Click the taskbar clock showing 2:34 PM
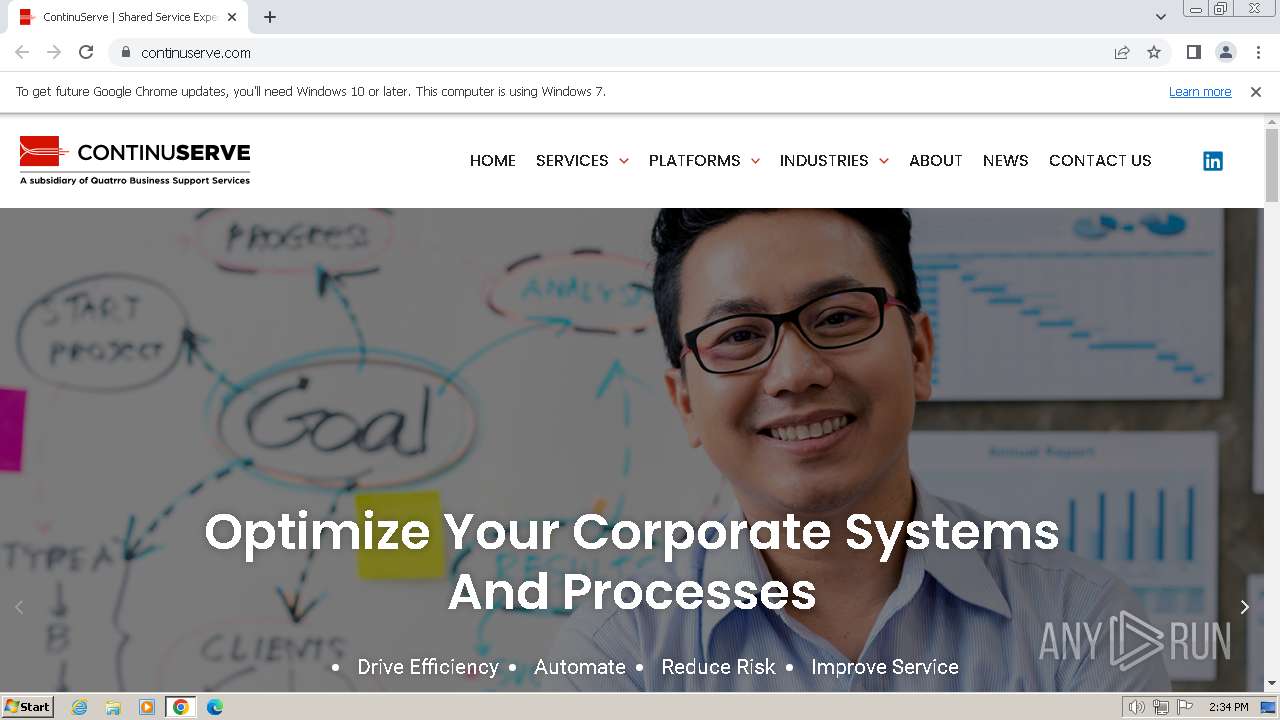Viewport: 1280px width, 720px height. [1228, 707]
